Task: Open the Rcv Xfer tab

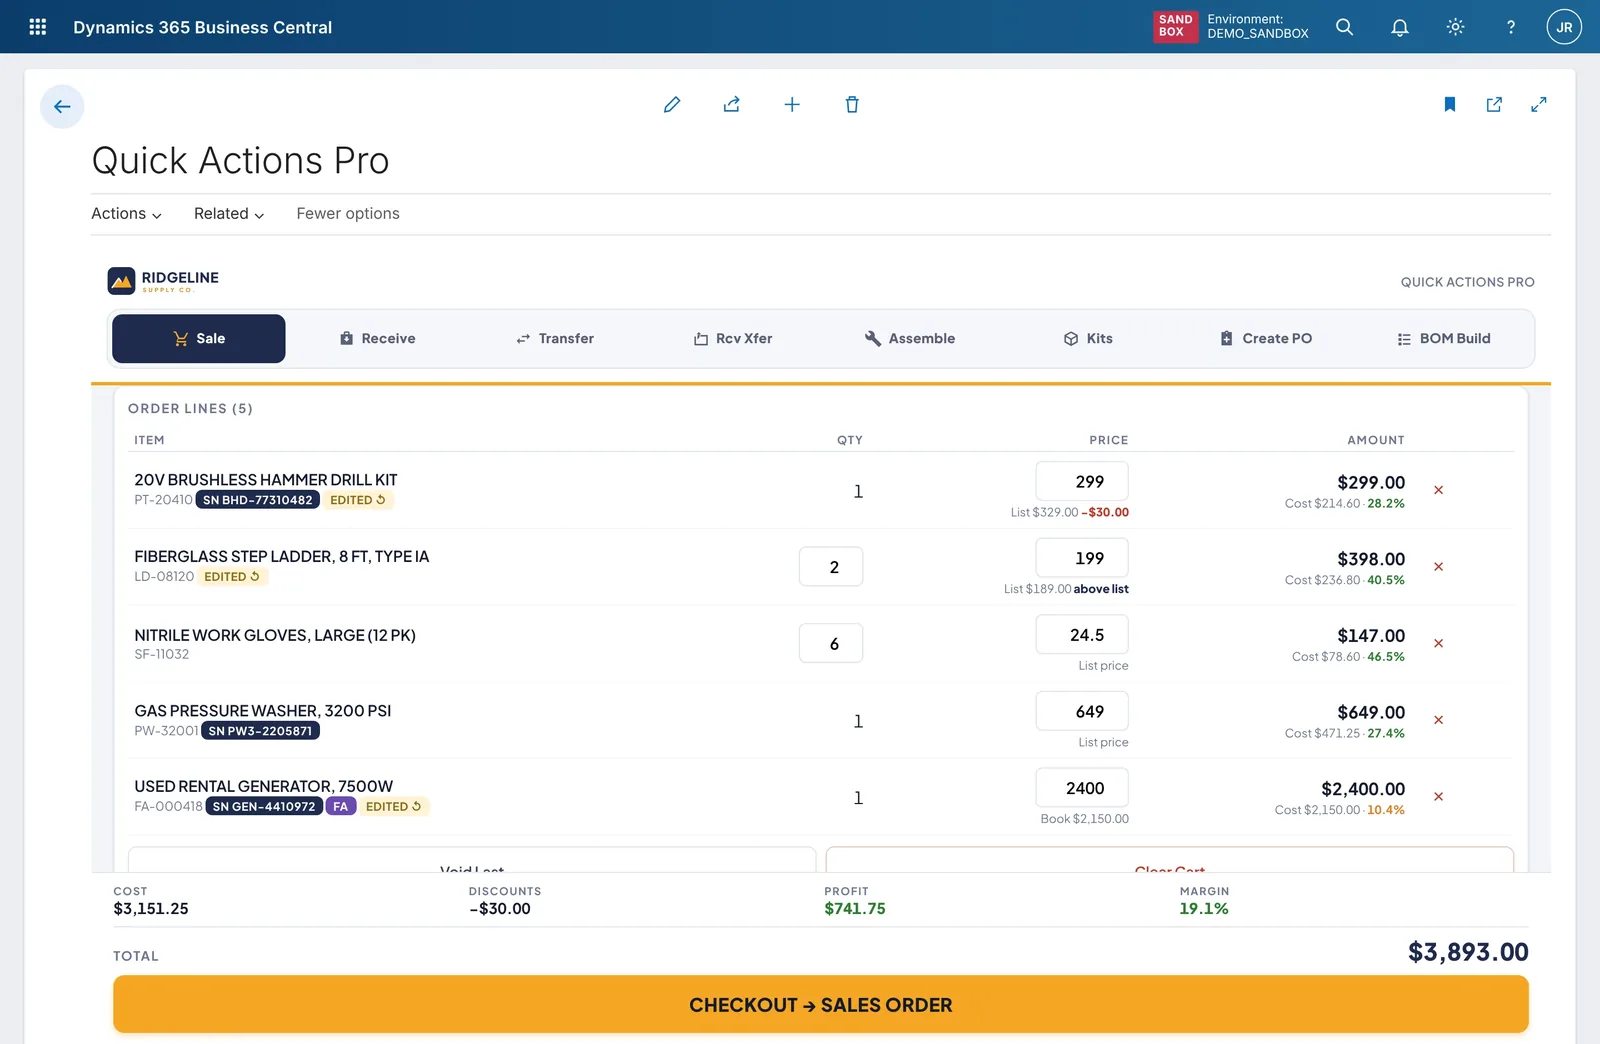Action: click(x=733, y=339)
